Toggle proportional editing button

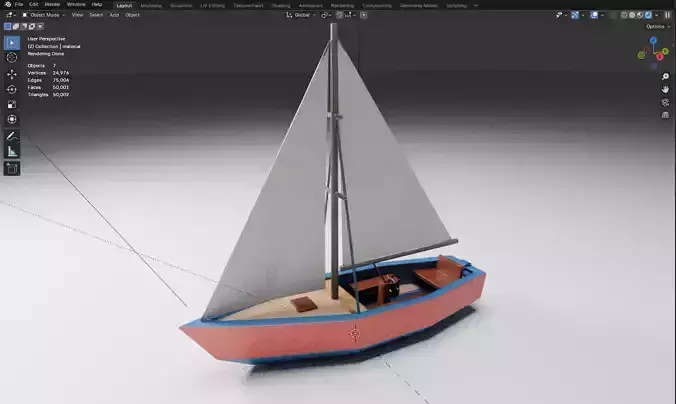364,15
